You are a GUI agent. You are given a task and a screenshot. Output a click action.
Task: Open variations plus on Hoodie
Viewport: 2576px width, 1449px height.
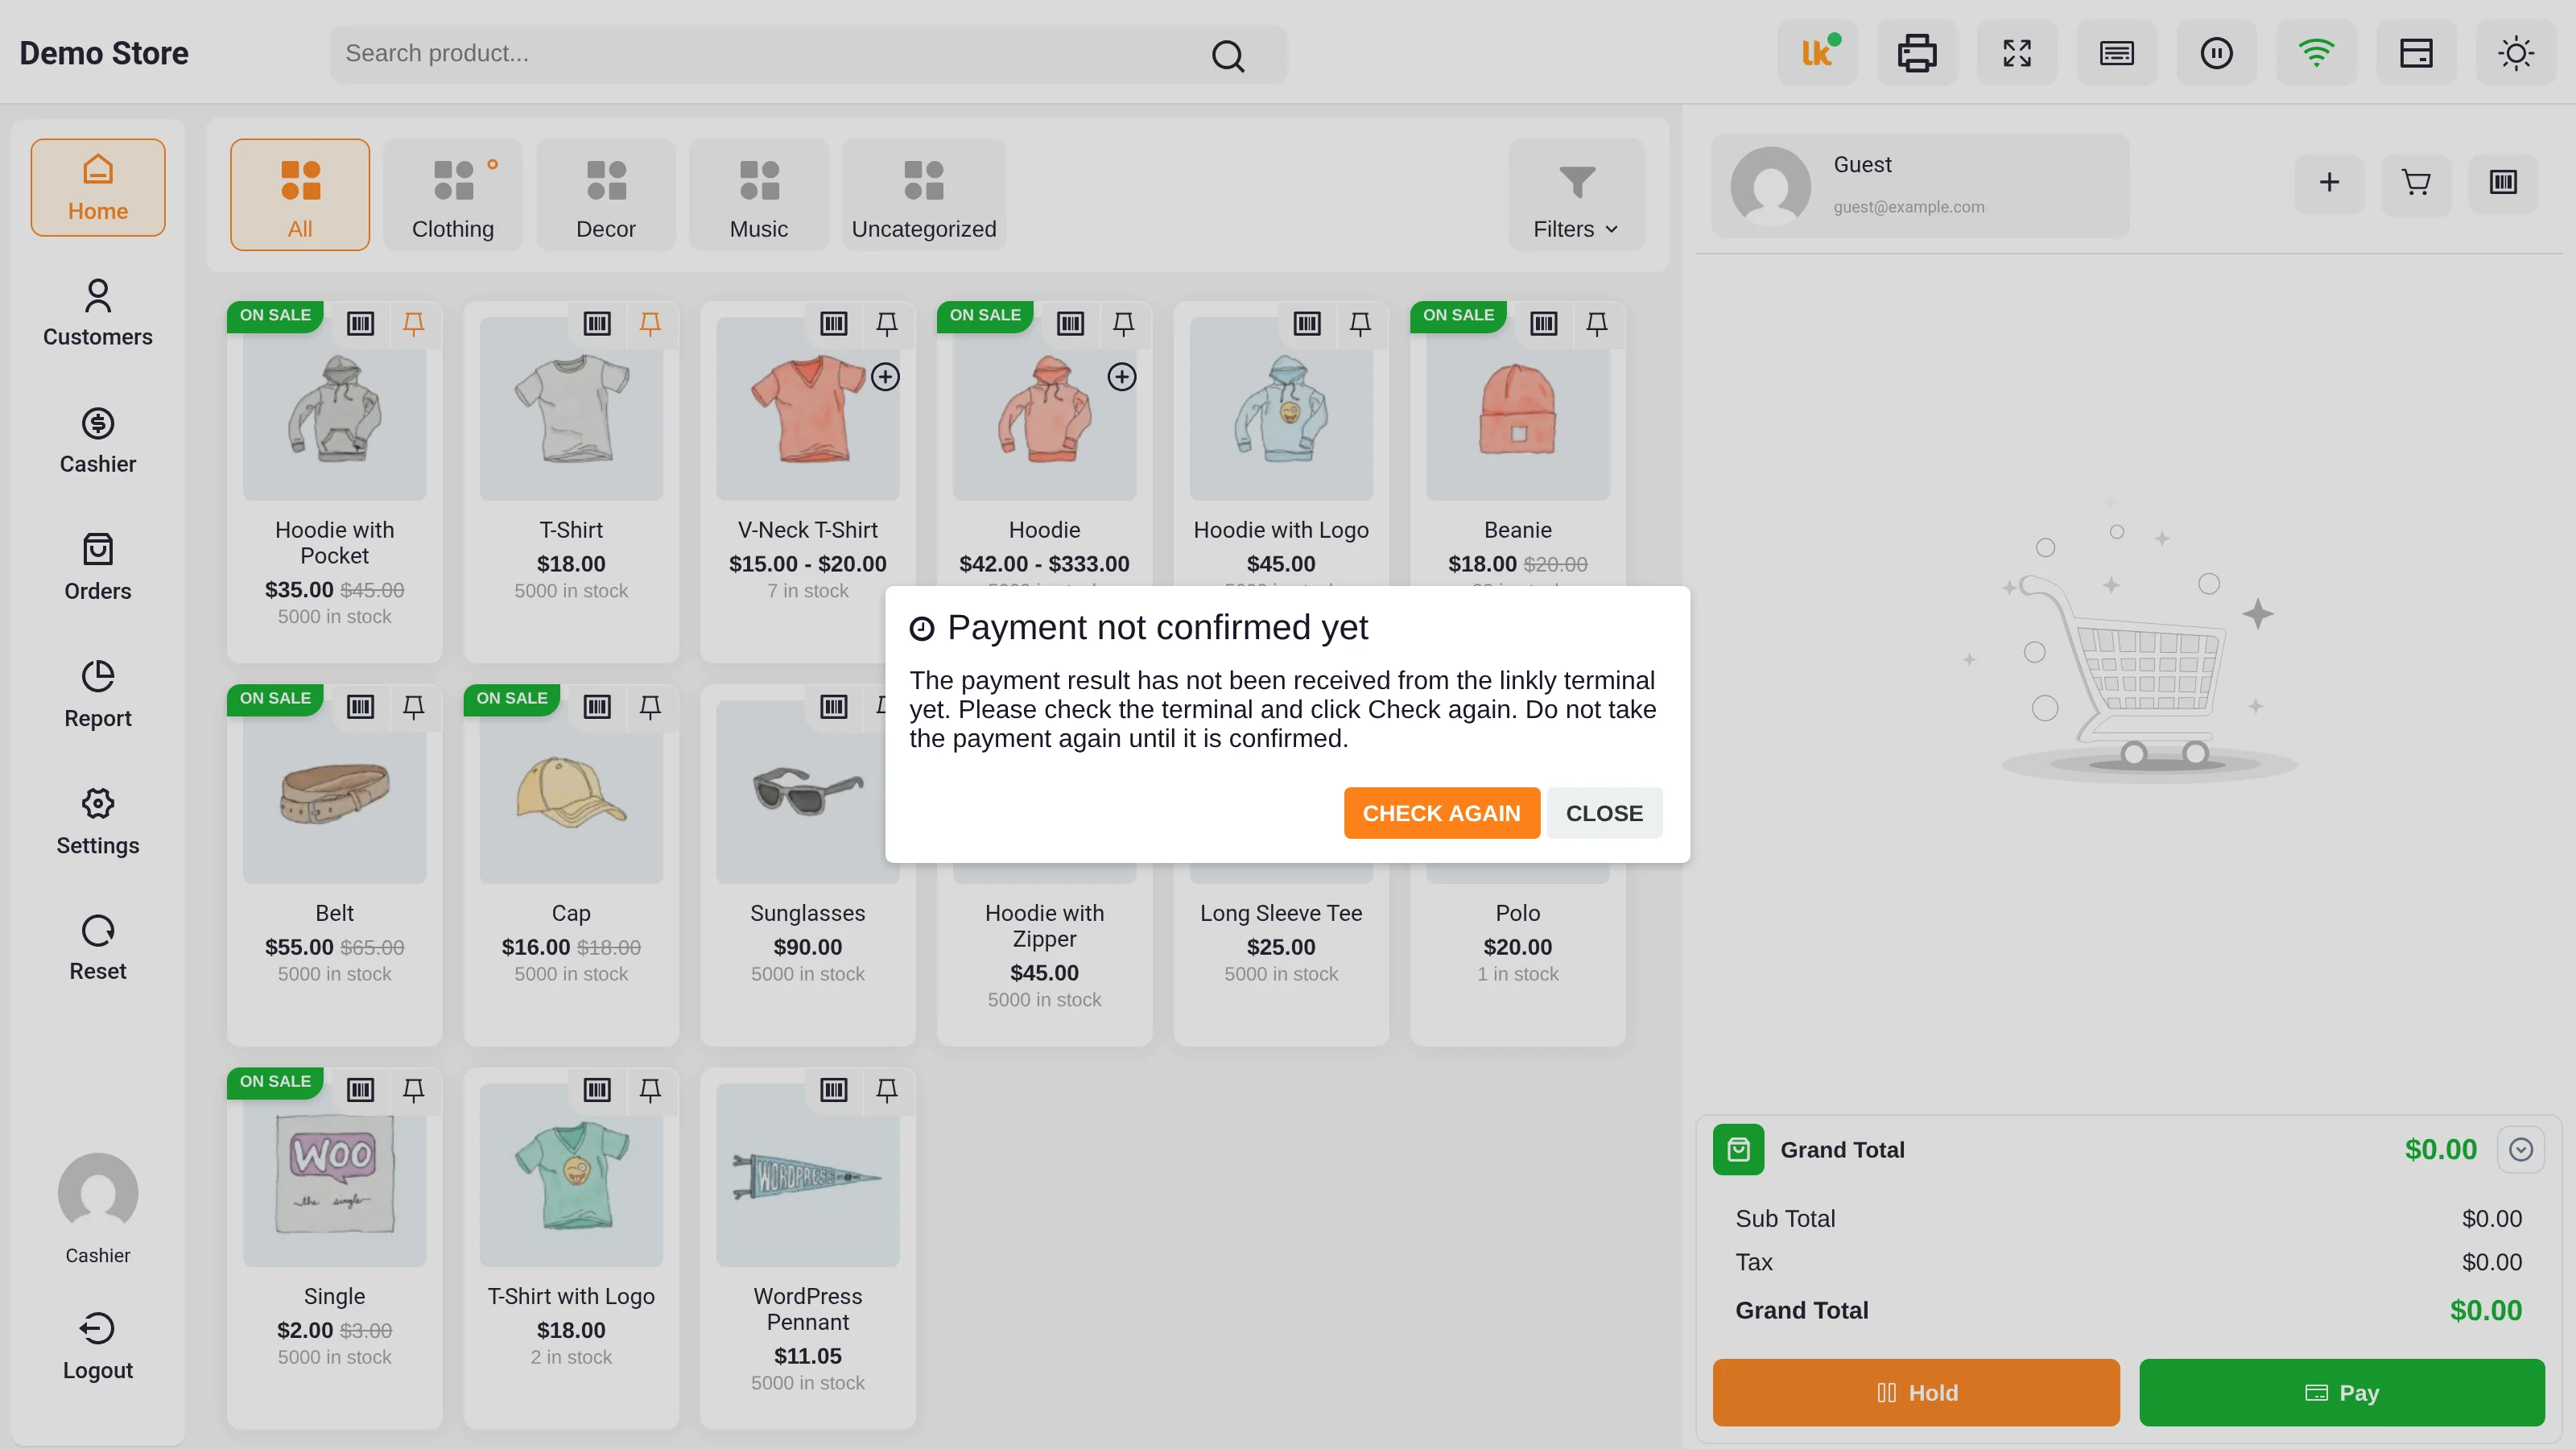click(x=1122, y=377)
